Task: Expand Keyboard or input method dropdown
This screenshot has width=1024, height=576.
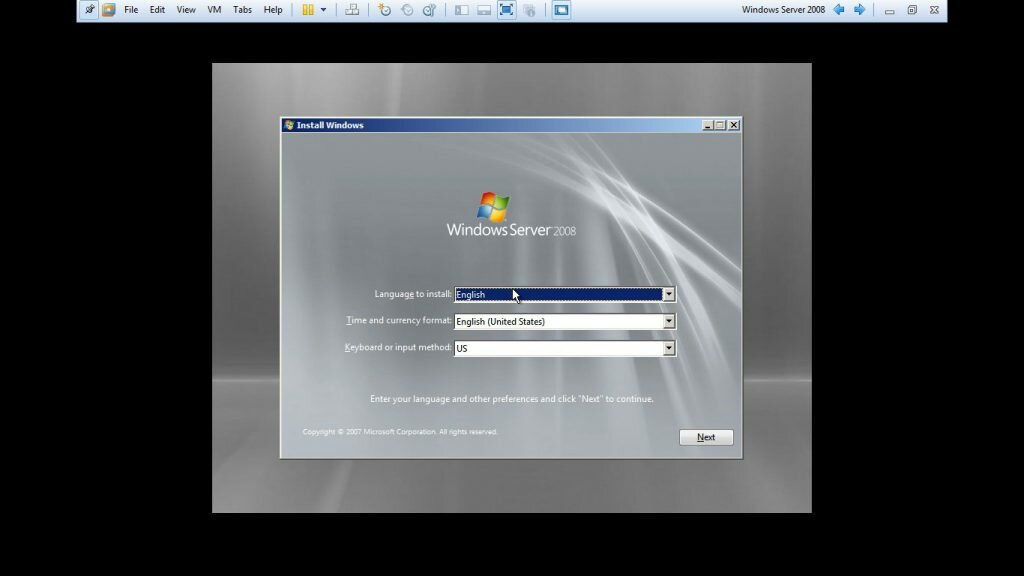Action: 669,348
